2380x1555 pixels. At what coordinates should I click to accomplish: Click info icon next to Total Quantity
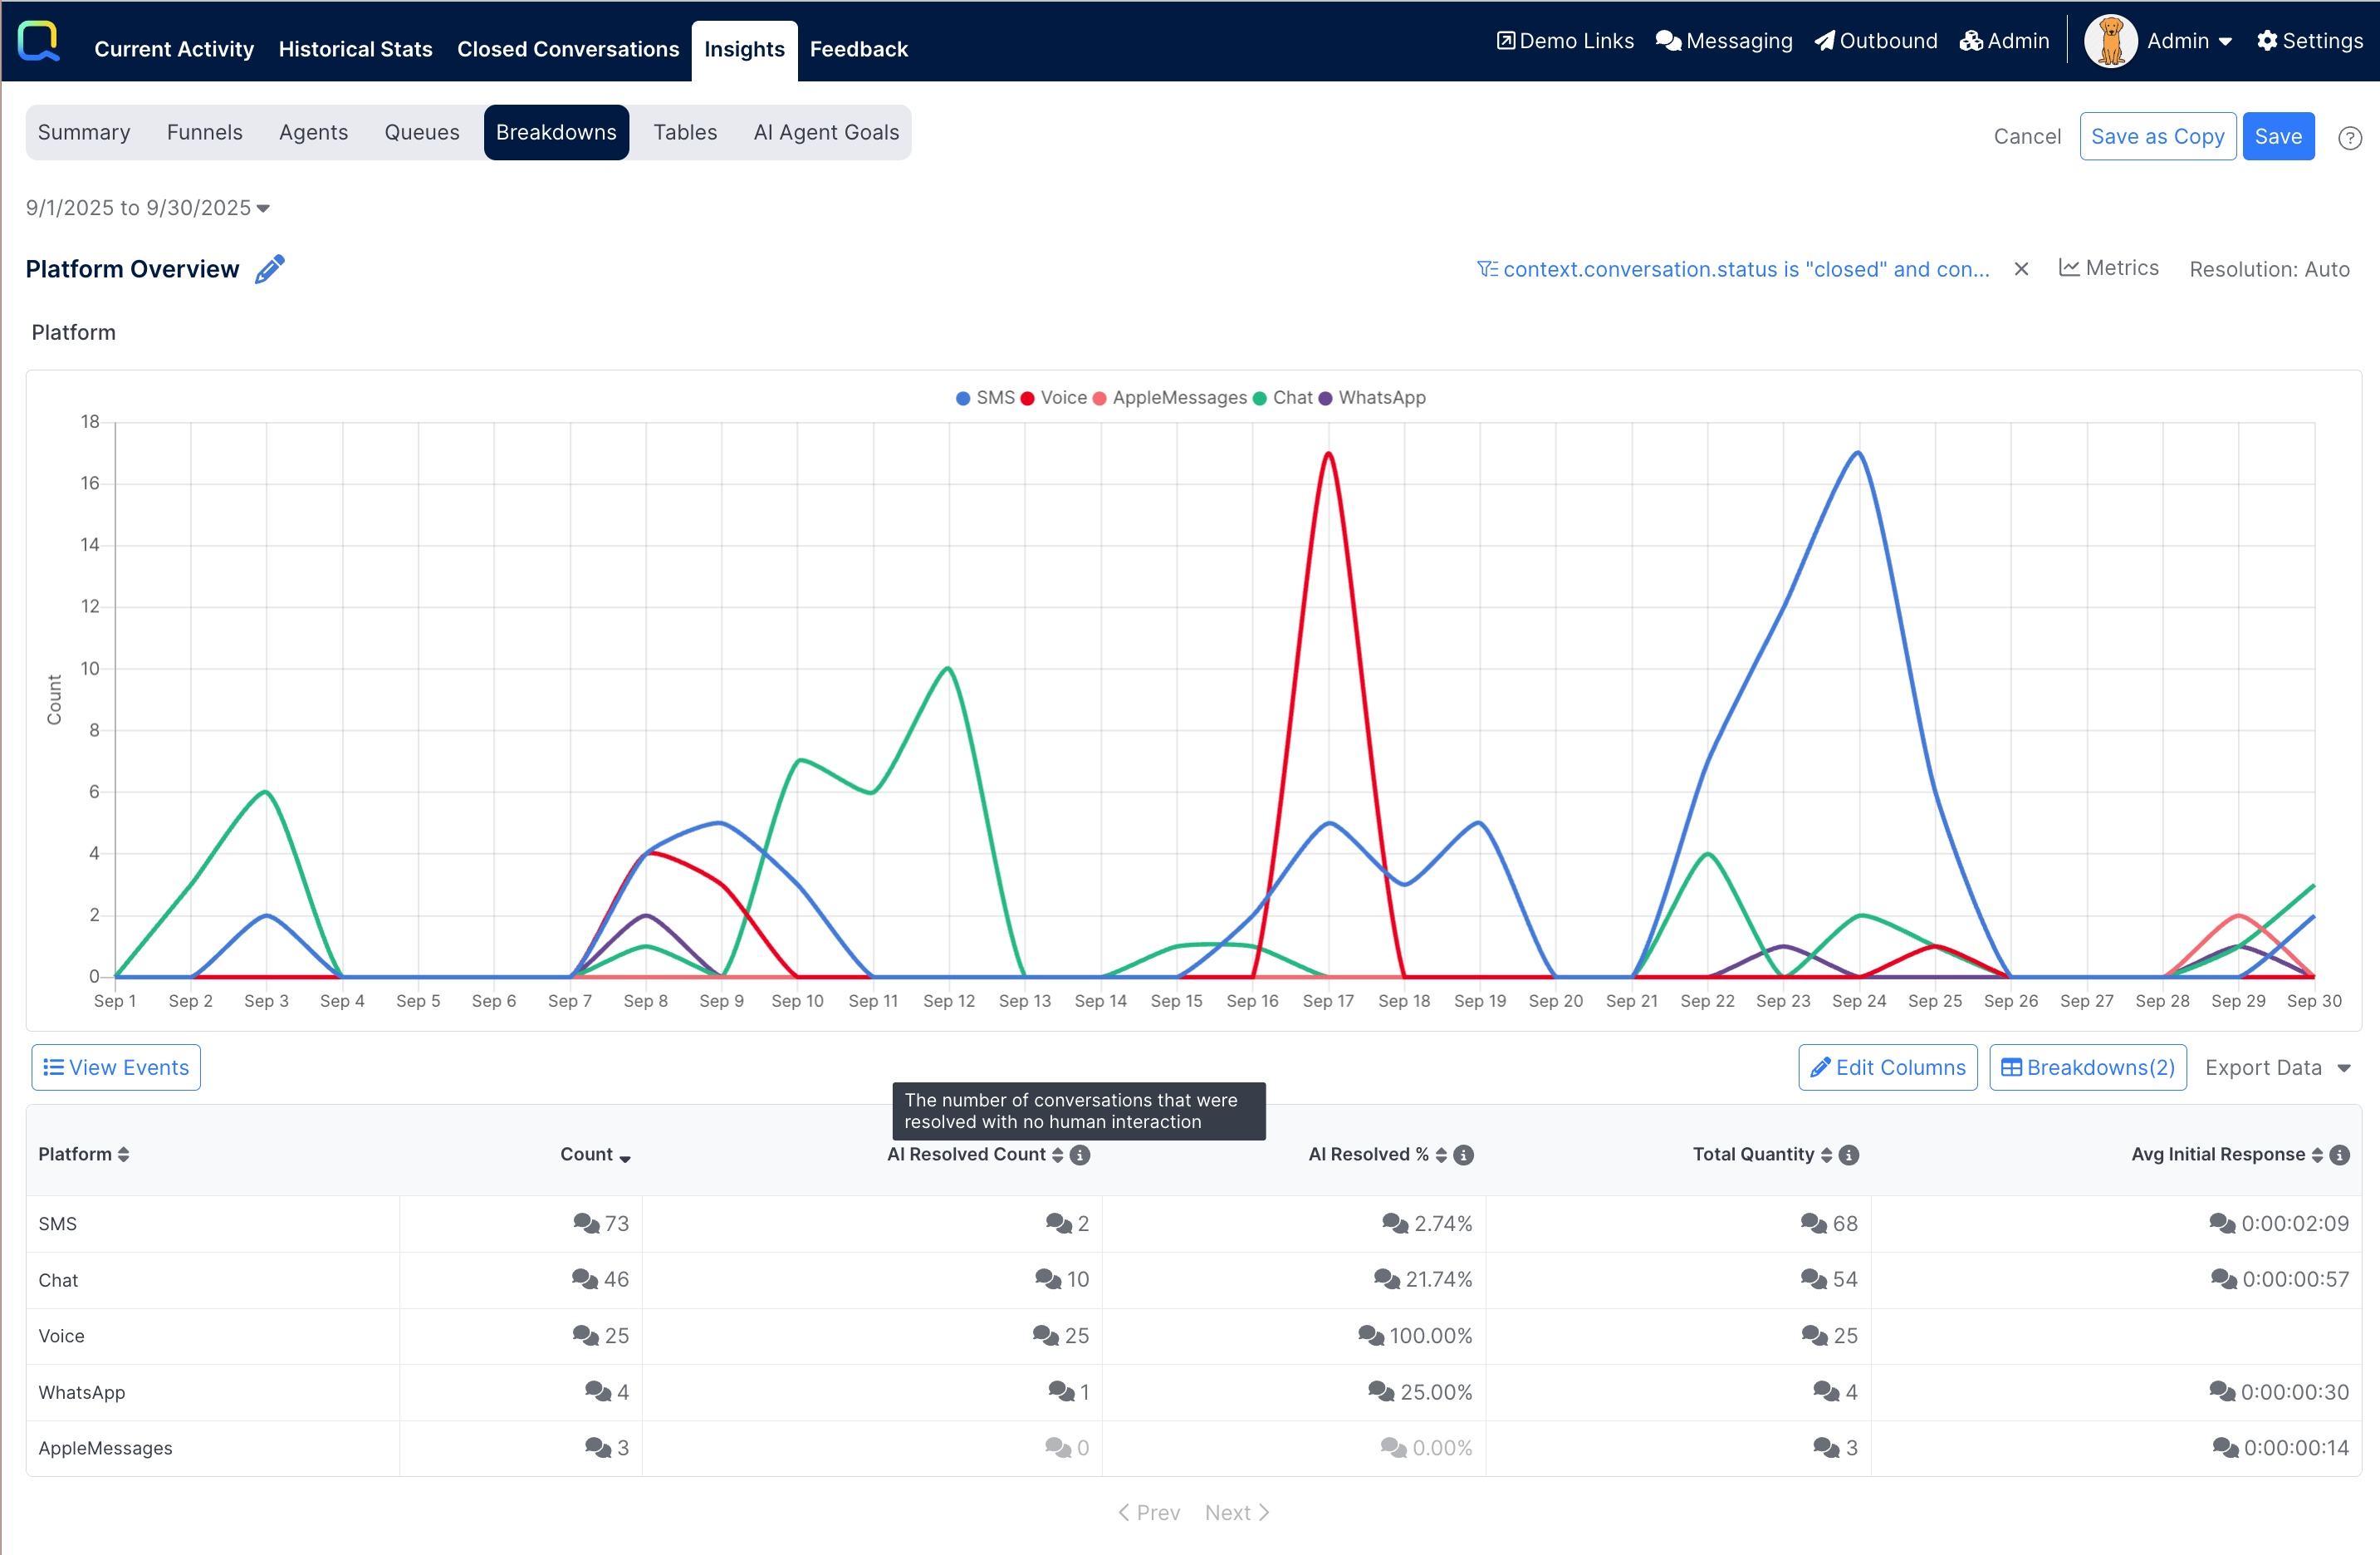pyautogui.click(x=1849, y=1155)
